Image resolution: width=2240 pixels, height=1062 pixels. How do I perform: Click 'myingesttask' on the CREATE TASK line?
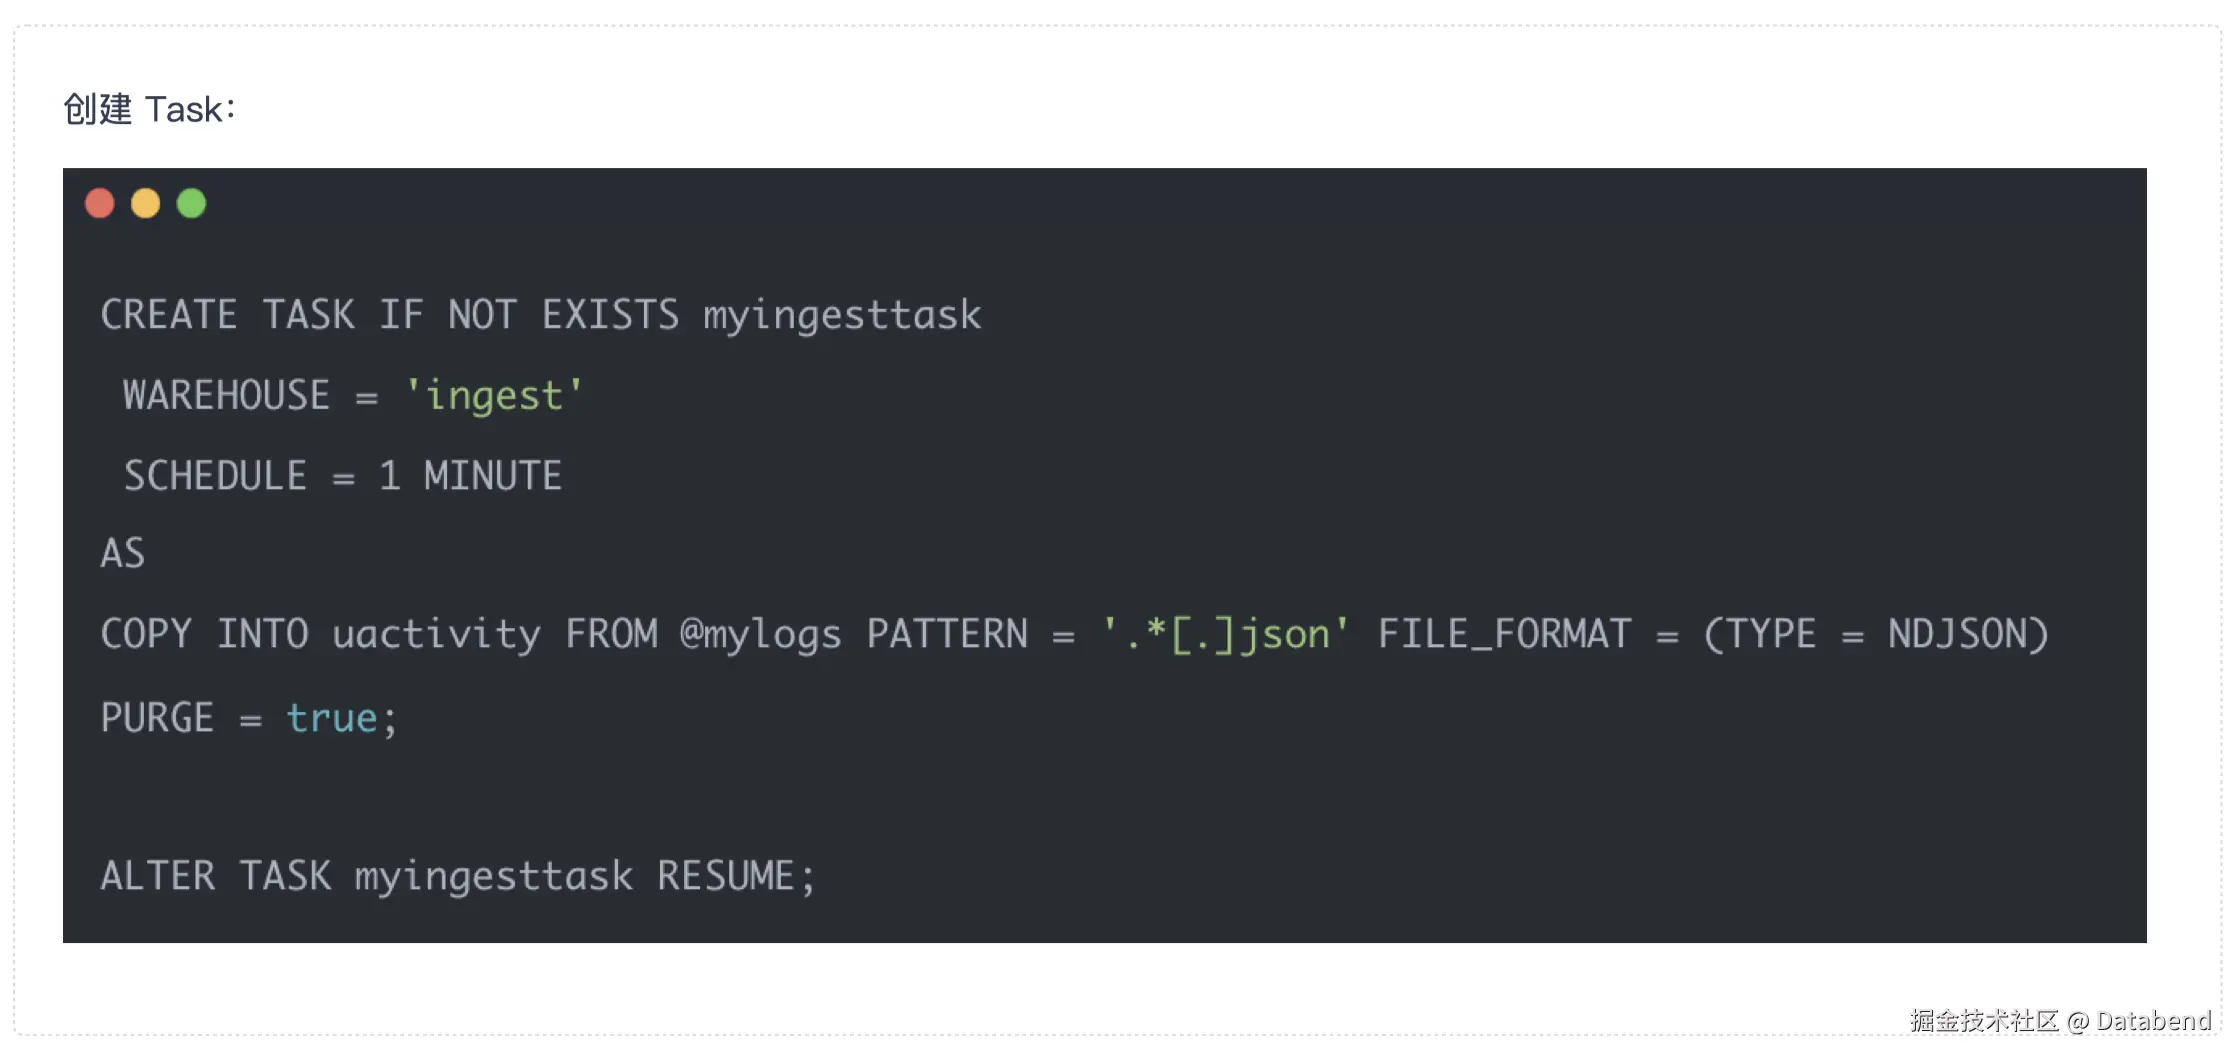tap(842, 315)
